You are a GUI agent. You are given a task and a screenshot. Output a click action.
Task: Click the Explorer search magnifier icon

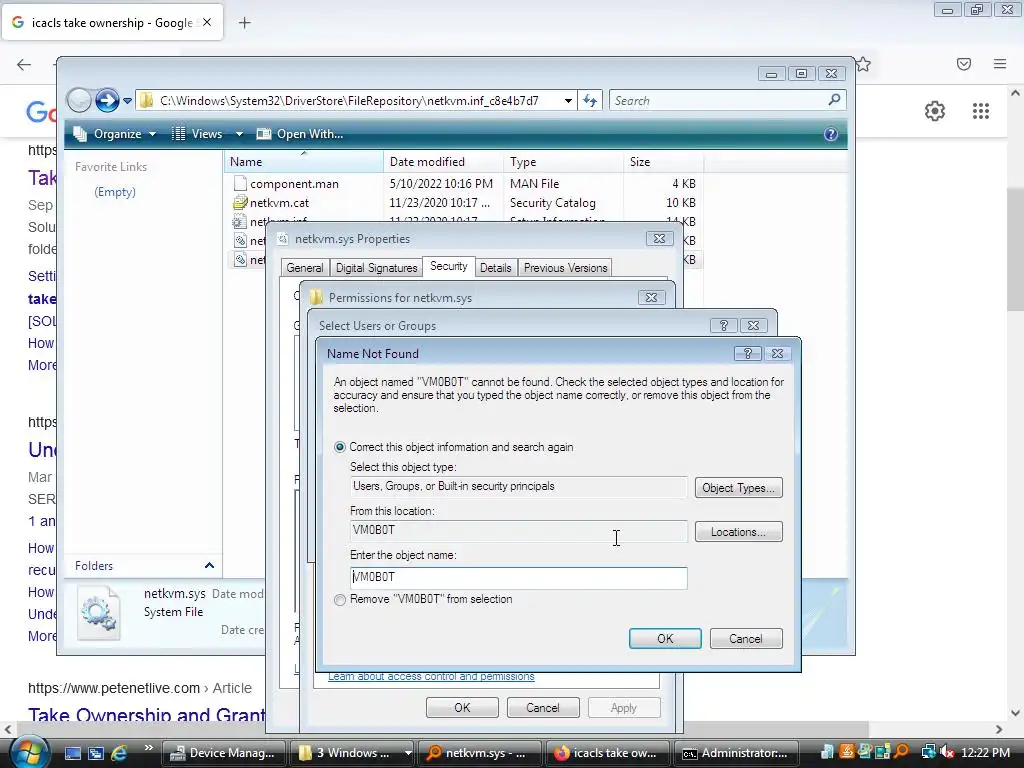tap(834, 100)
